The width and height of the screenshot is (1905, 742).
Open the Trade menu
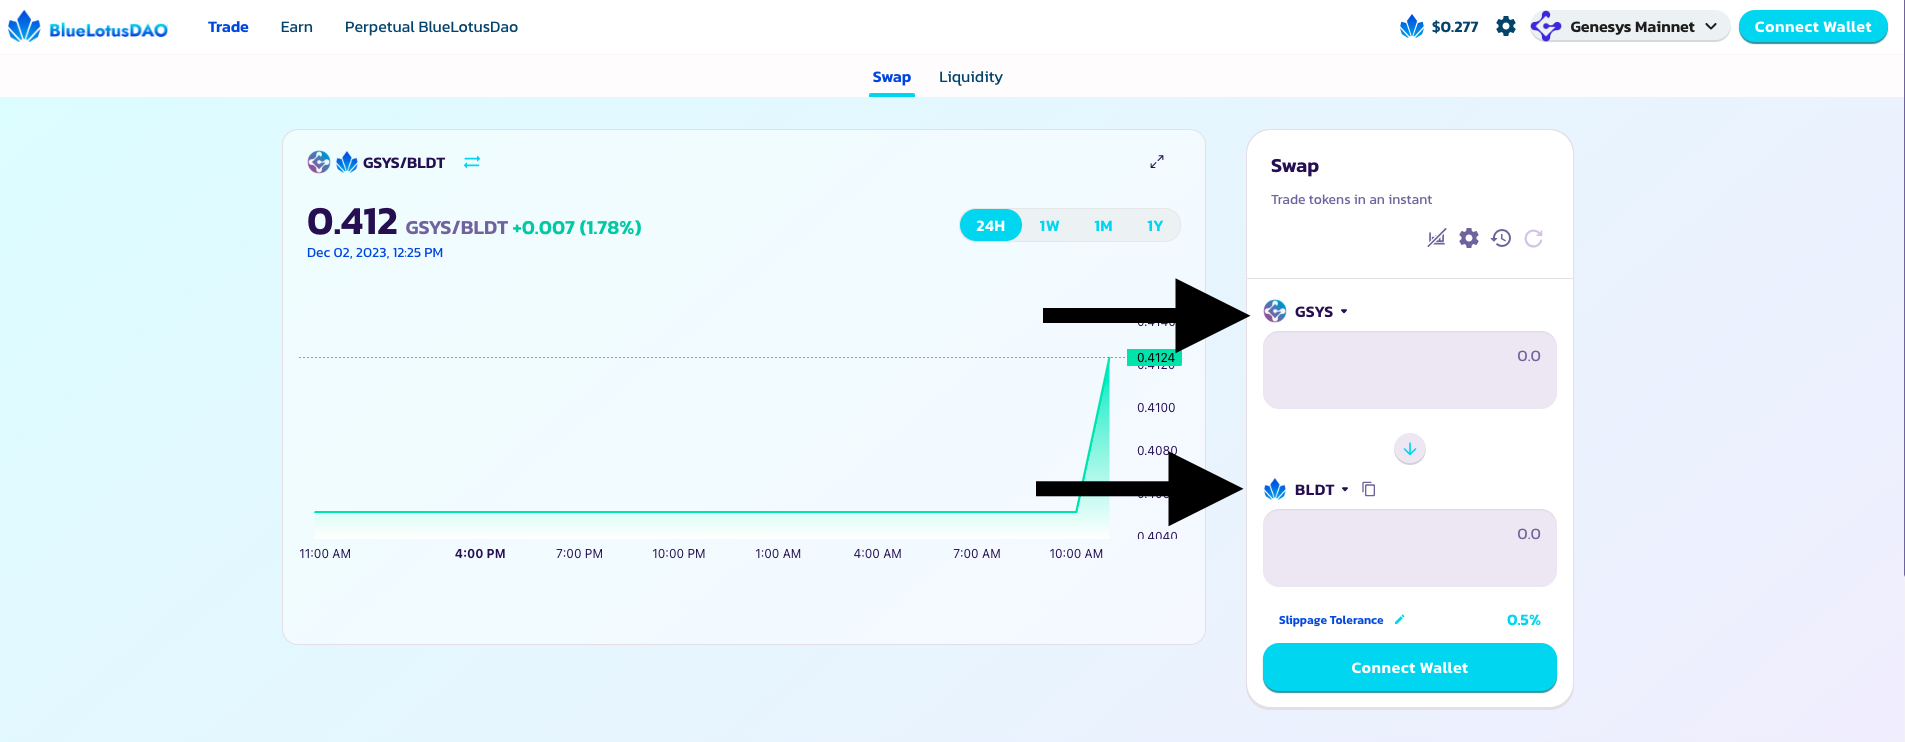click(228, 27)
